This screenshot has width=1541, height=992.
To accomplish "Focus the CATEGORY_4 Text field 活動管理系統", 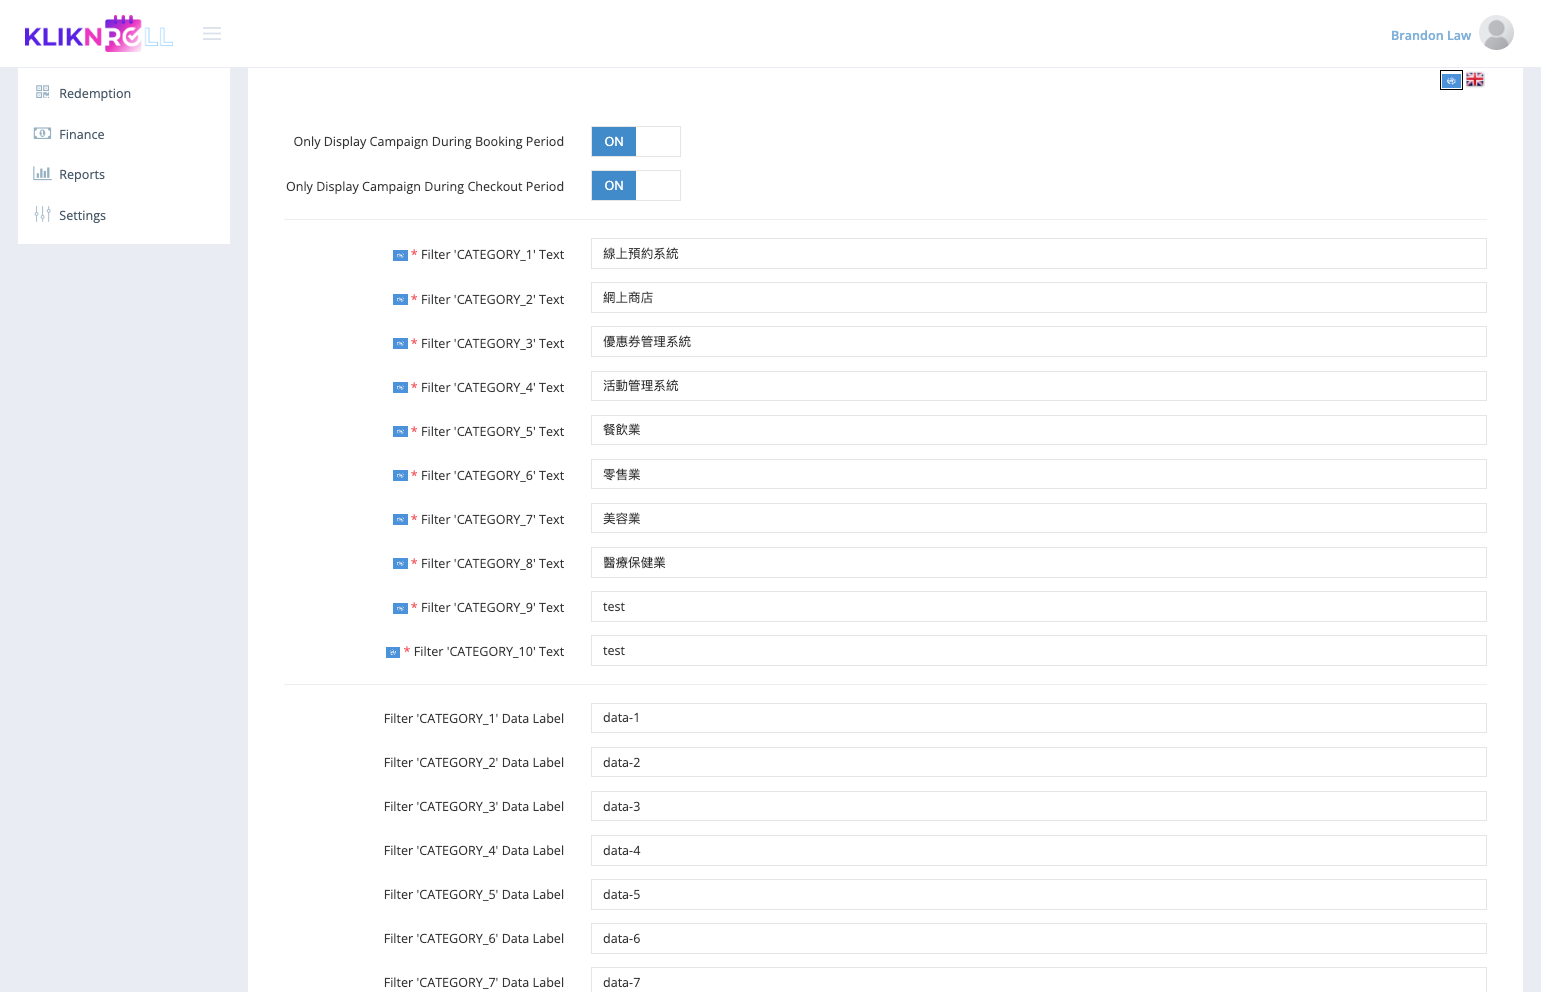I will pos(1038,386).
